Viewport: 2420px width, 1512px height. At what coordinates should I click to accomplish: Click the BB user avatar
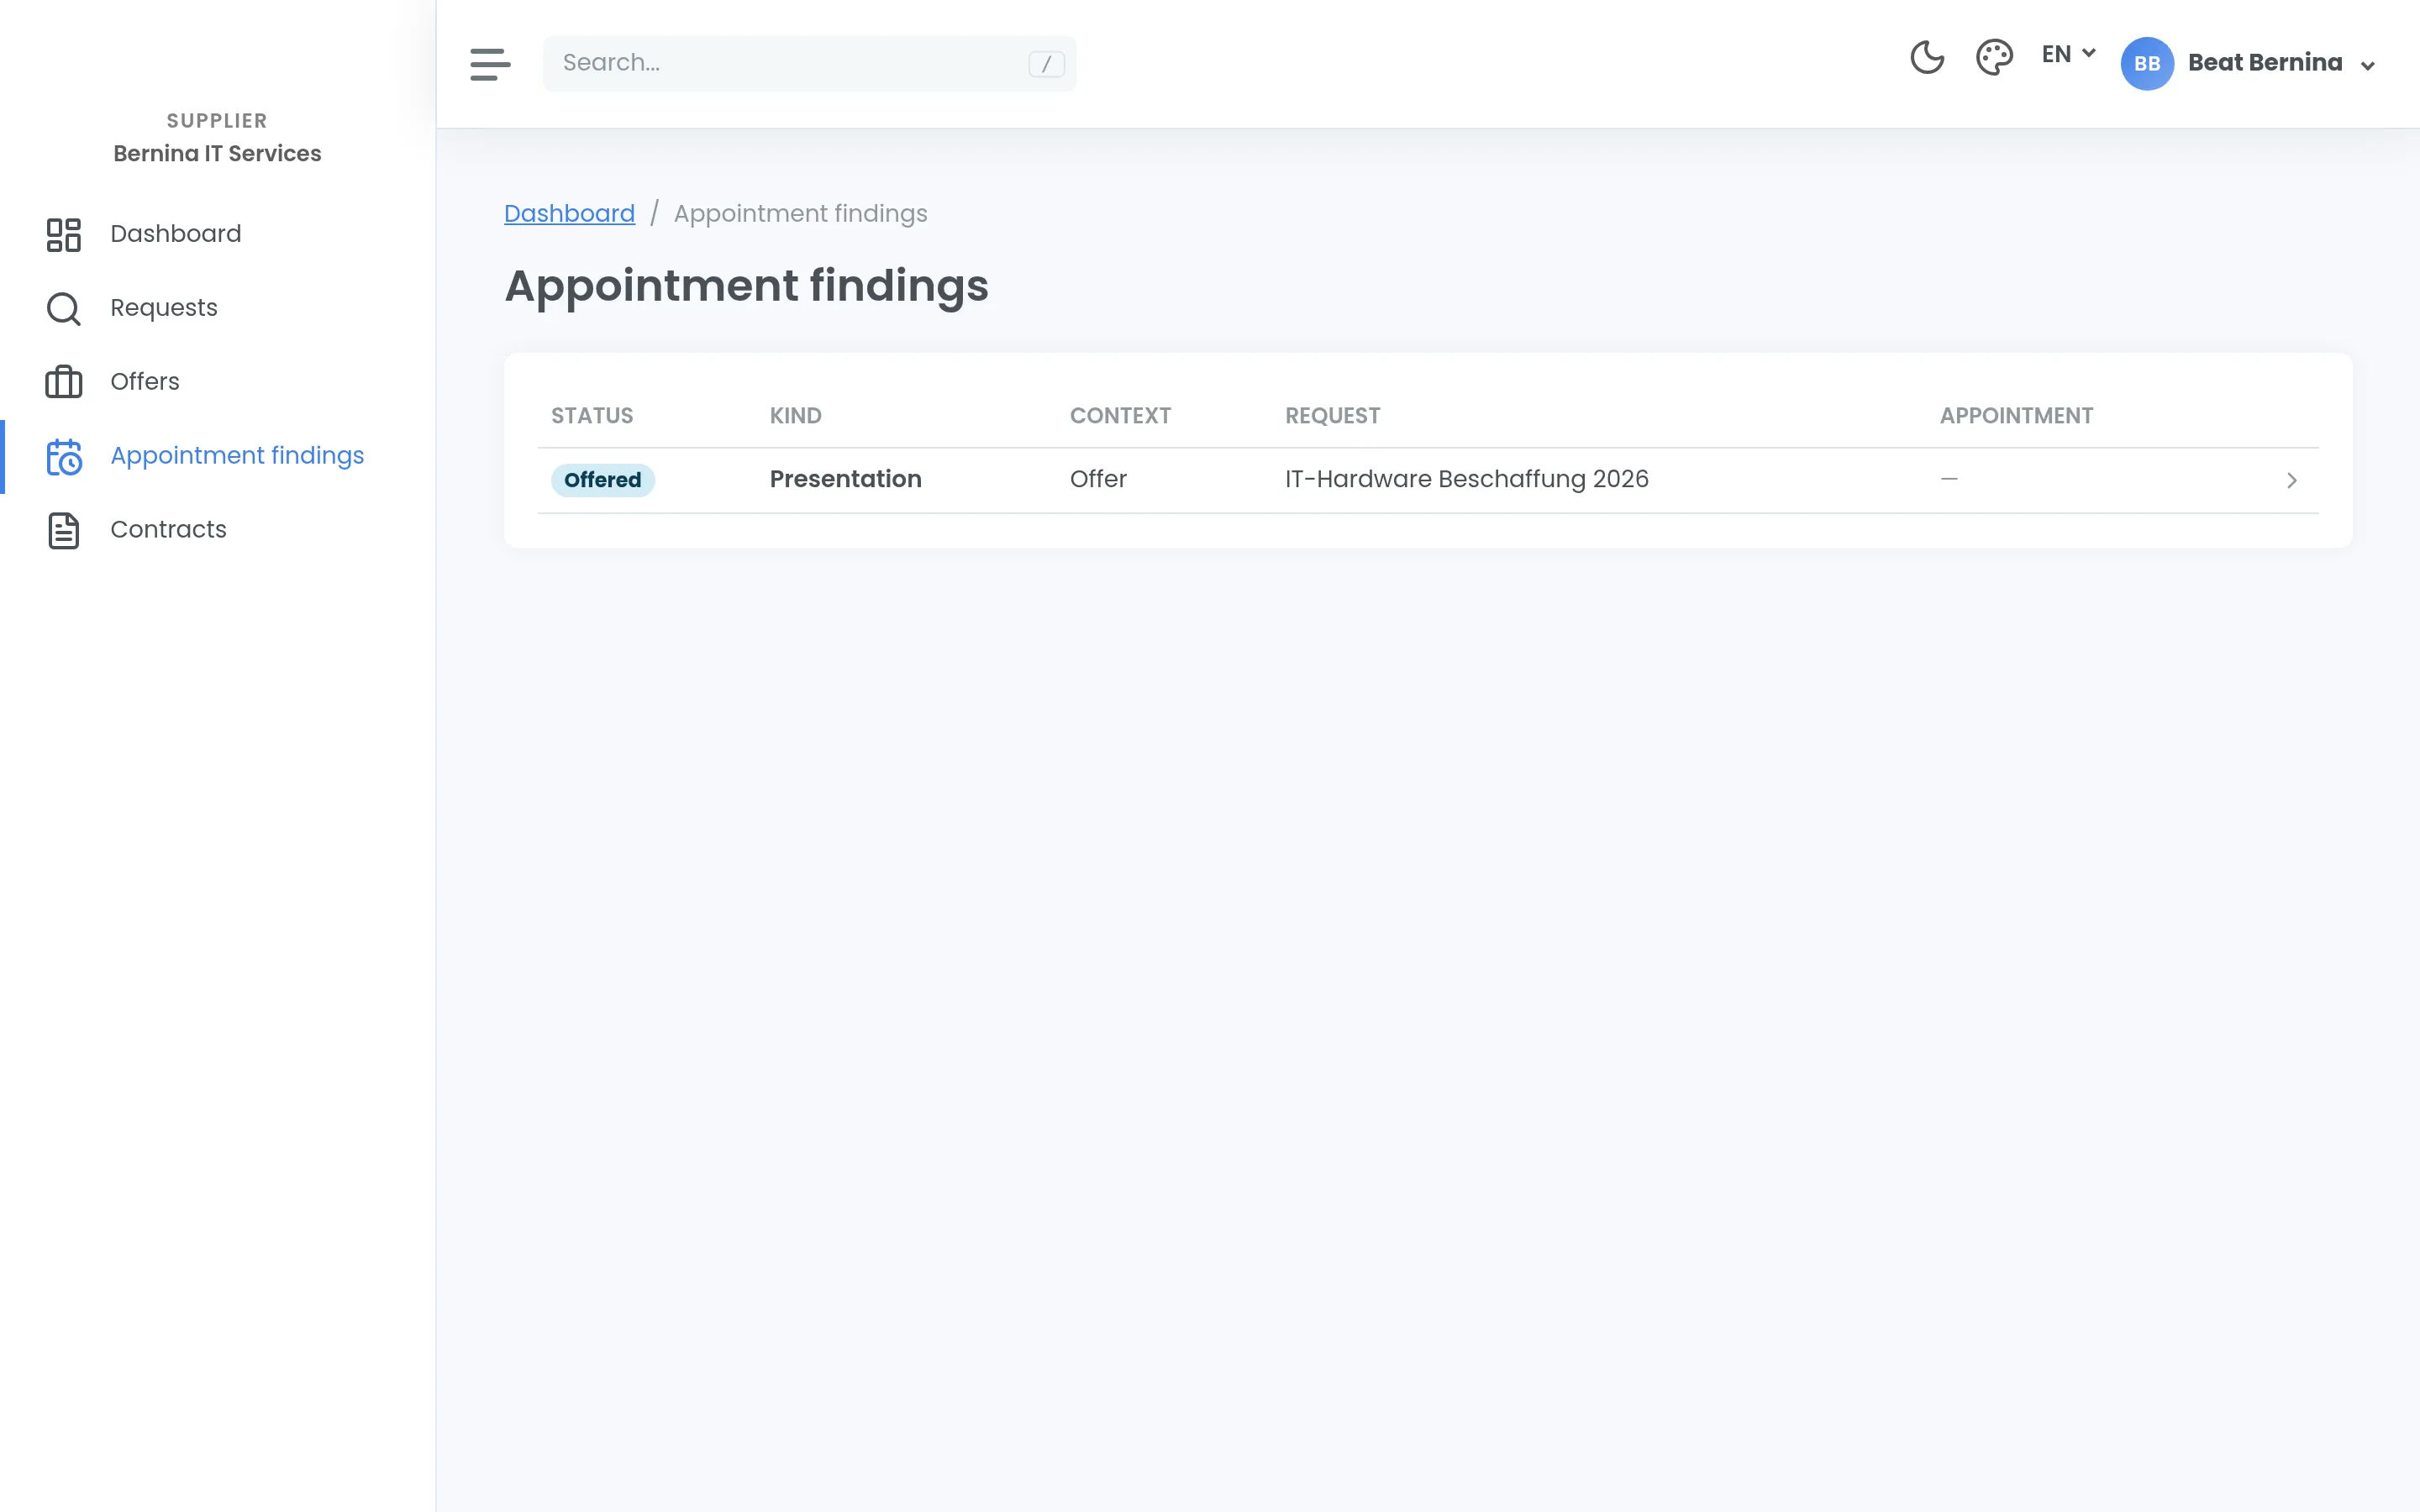pos(2147,64)
